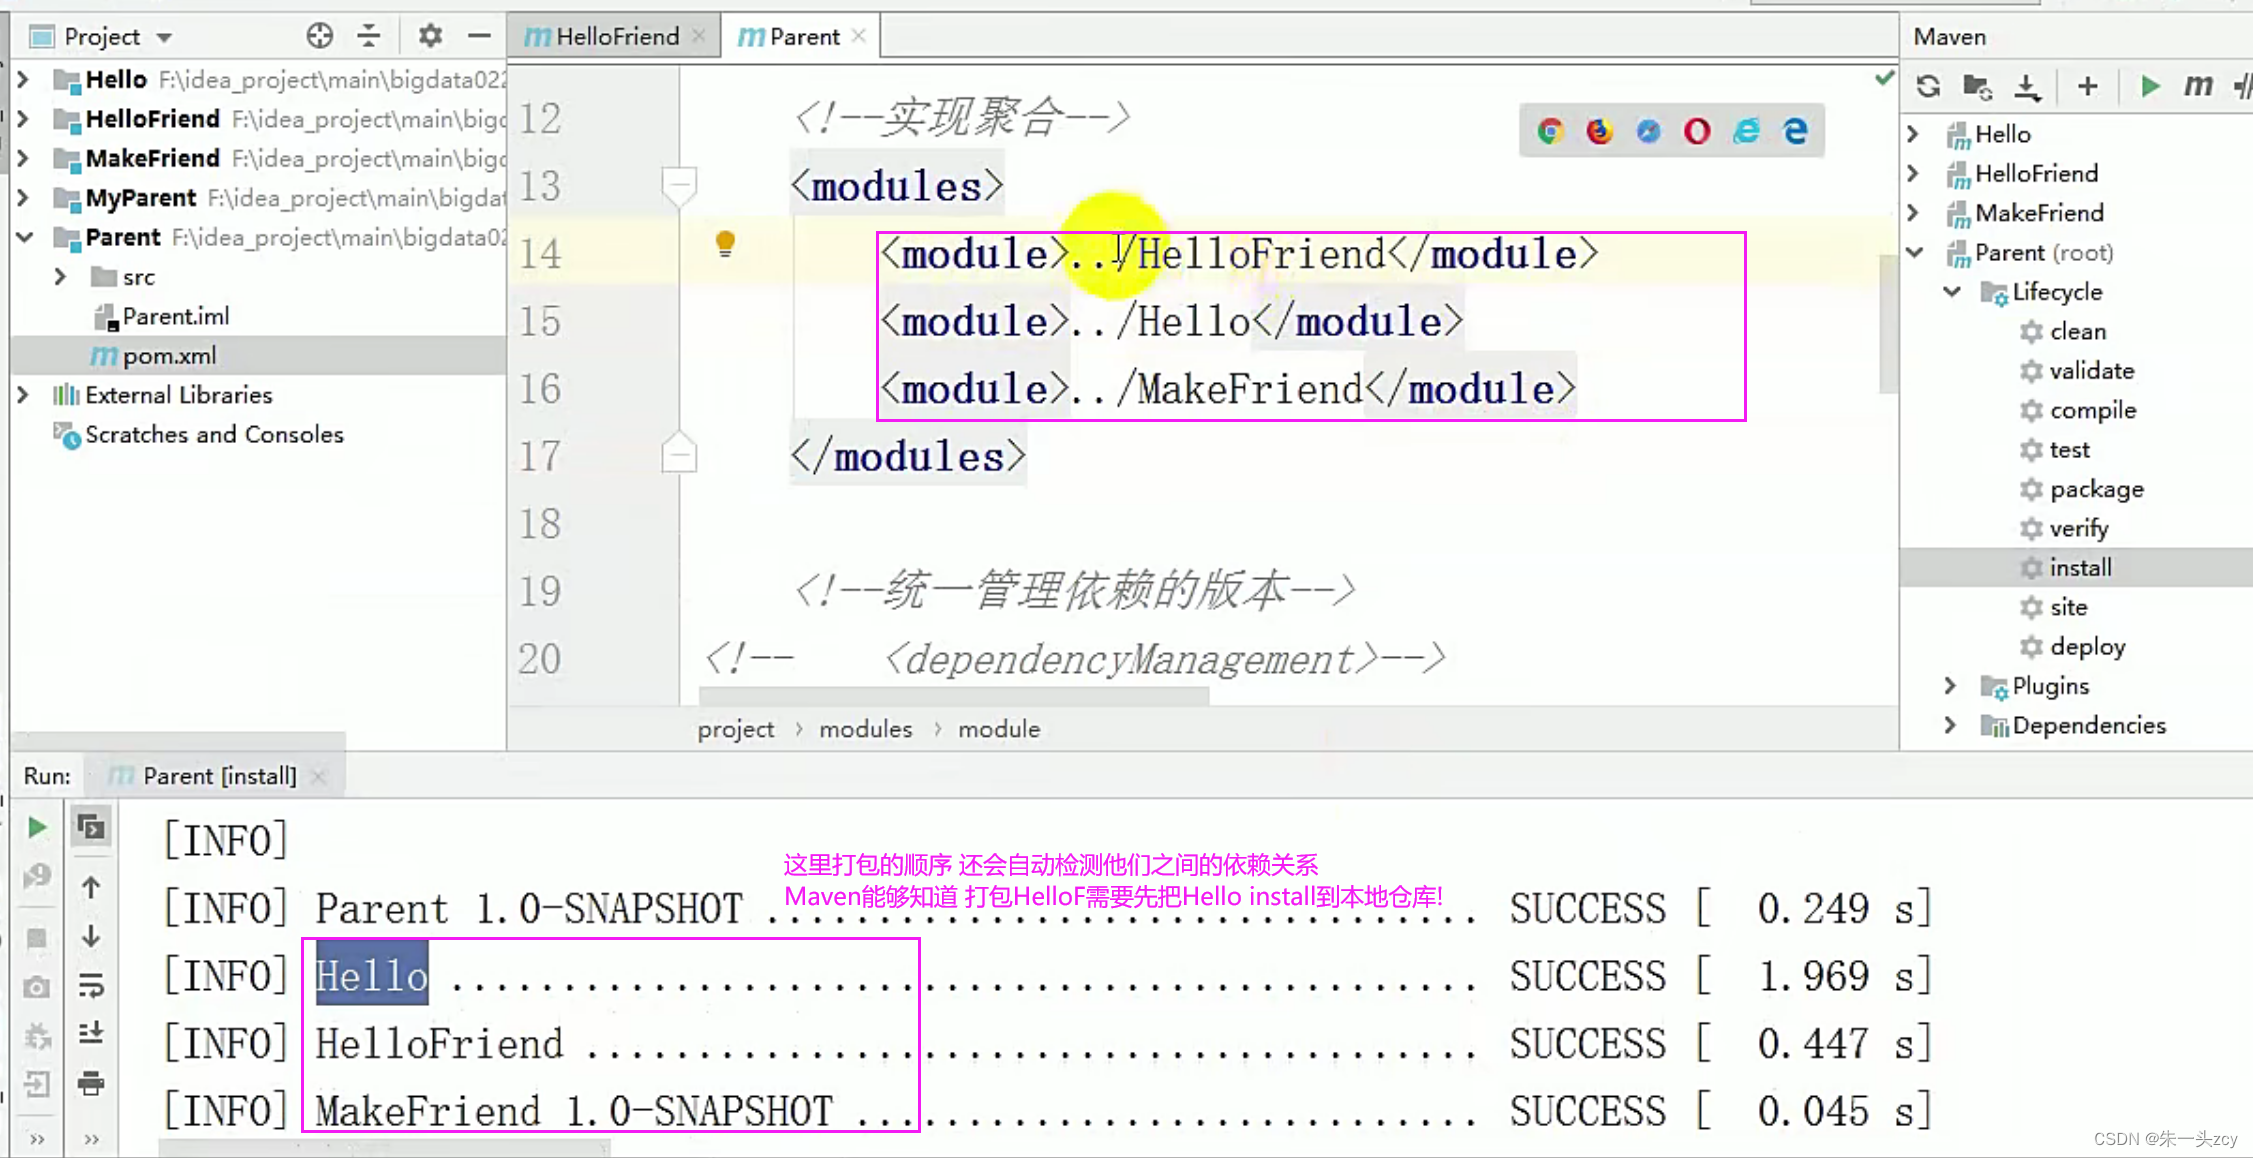Viewport: 2253px width, 1158px height.
Task: Expand the MakeFriend project node
Action: click(x=24, y=158)
